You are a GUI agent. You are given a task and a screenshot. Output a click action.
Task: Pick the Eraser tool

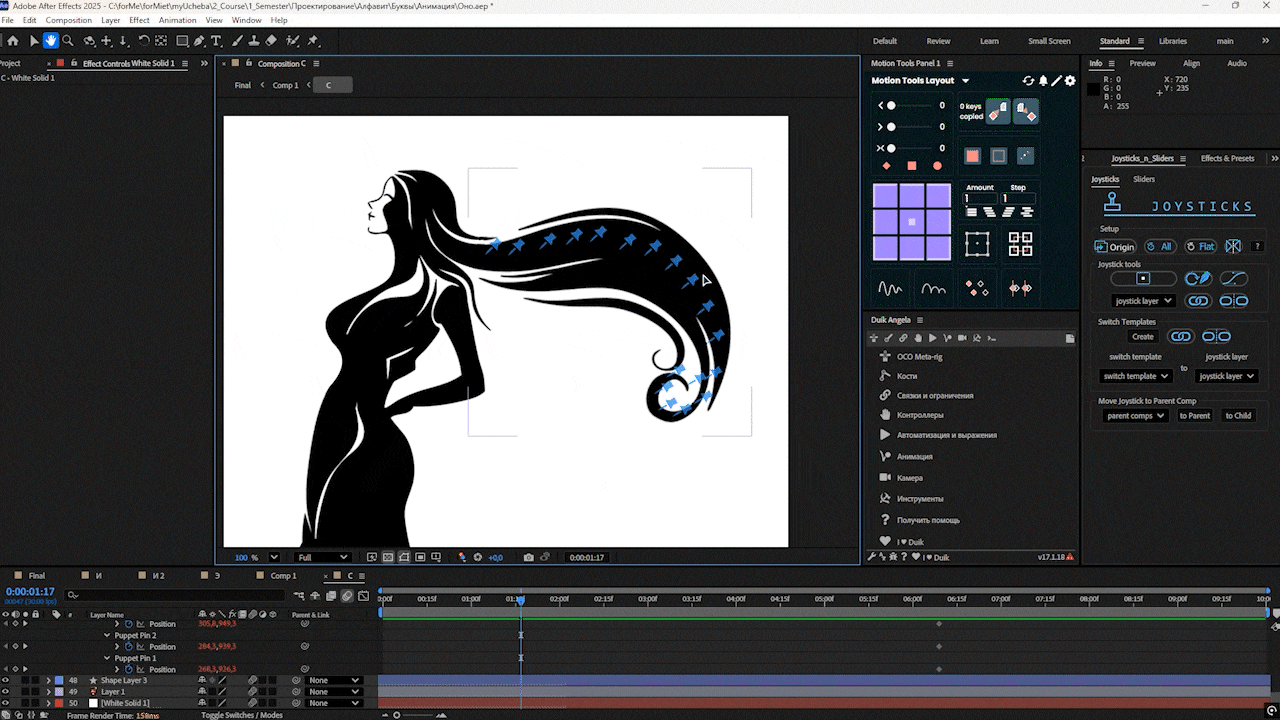tap(271, 41)
